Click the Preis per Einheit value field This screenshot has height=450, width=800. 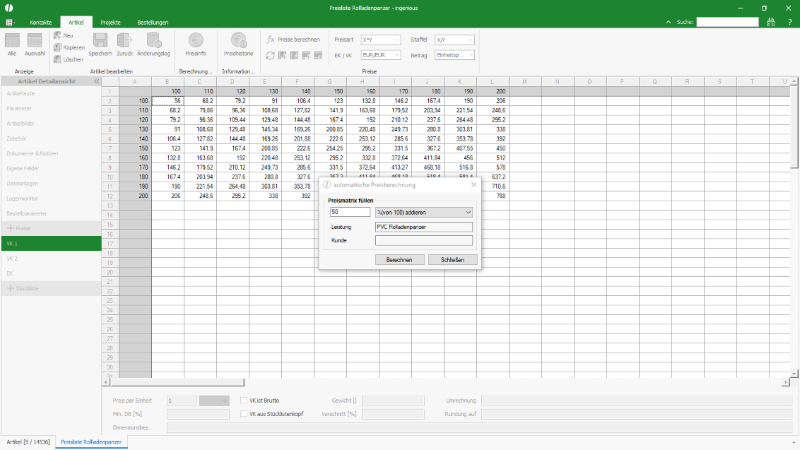(x=182, y=401)
